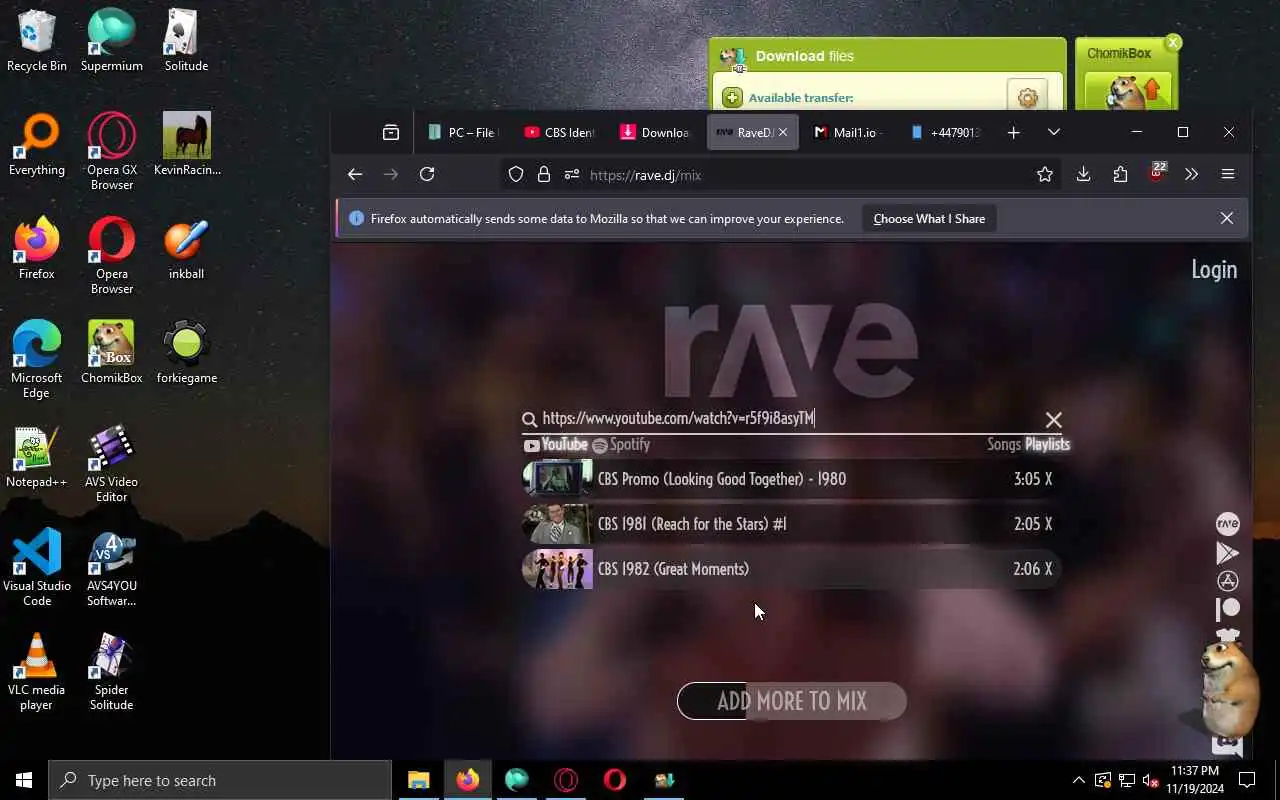Screen dimensions: 1280x800
Task: Open Spider Solitude desktop icon
Action: click(x=111, y=672)
